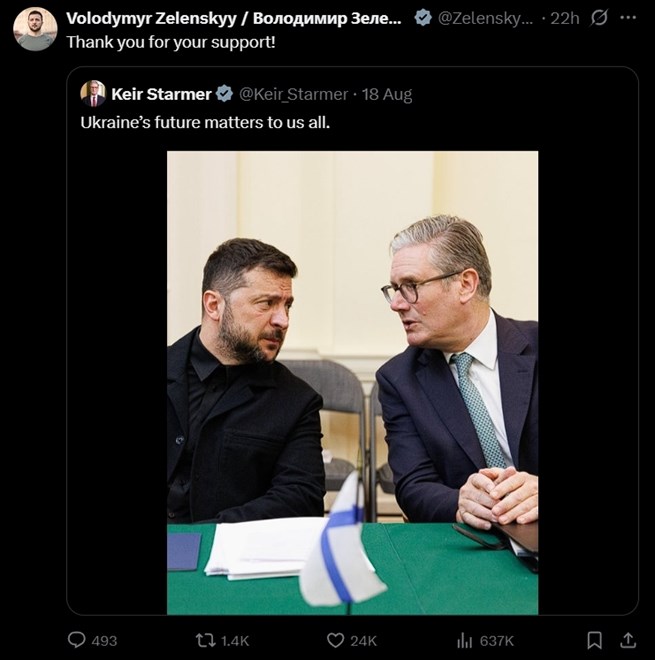Click the share icon on the tweet
This screenshot has width=655, height=660.
pos(628,640)
